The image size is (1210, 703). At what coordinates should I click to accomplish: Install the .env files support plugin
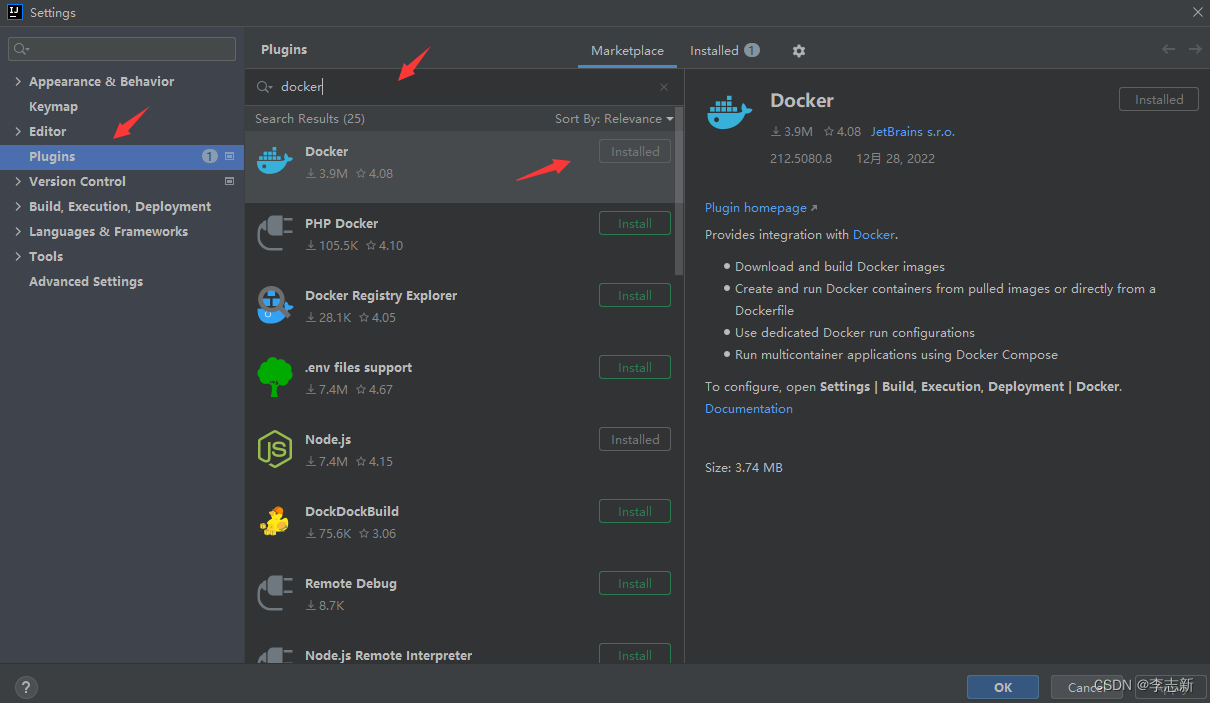pyautogui.click(x=635, y=368)
